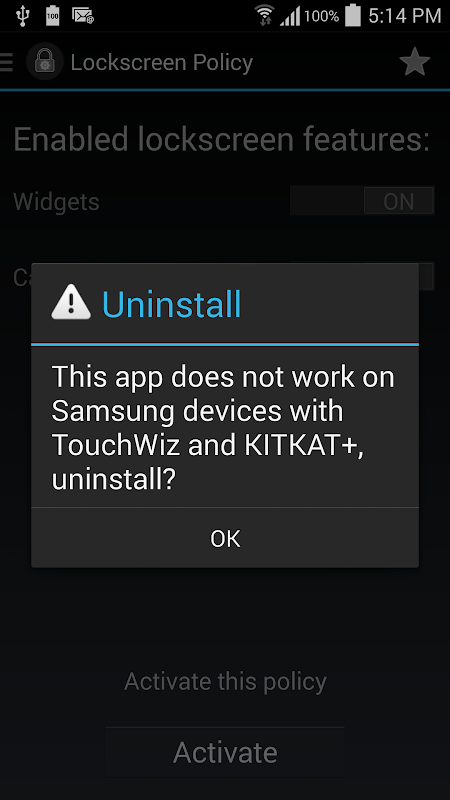This screenshot has width=450, height=800.
Task: Select the Lockscreen Policy title text
Action: click(162, 63)
